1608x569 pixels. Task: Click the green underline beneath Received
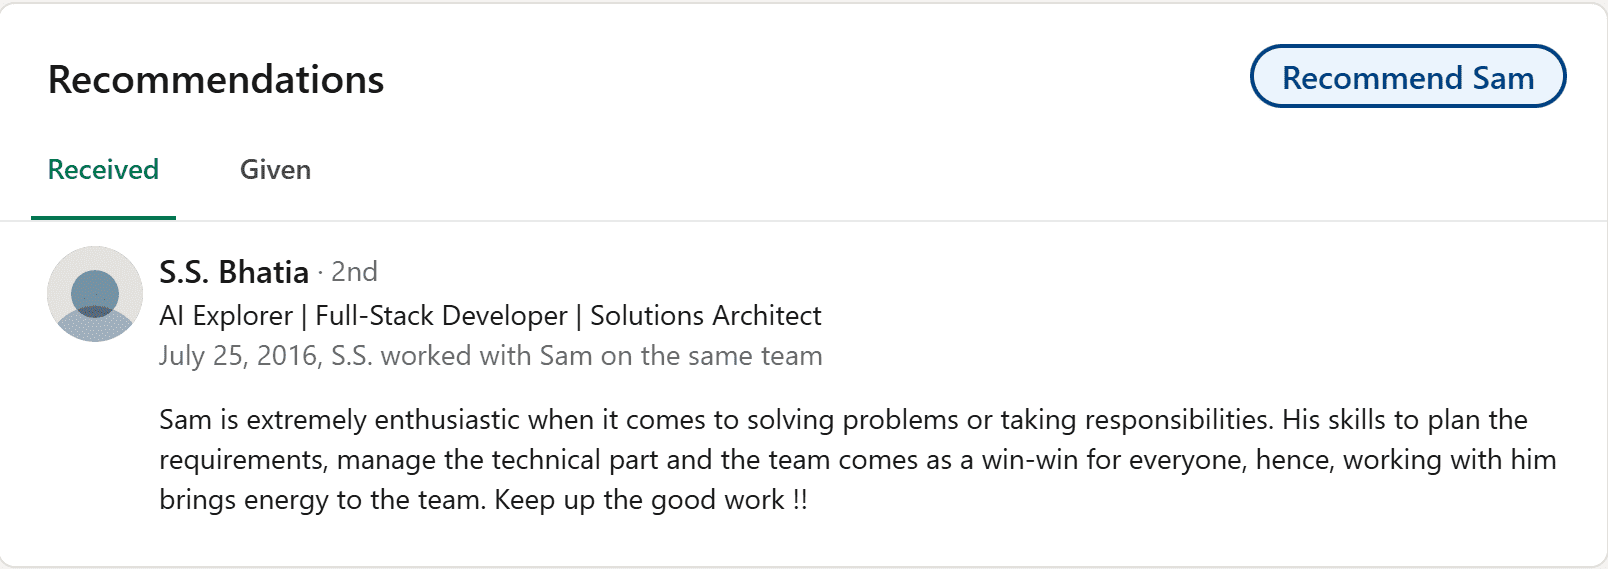pyautogui.click(x=103, y=217)
